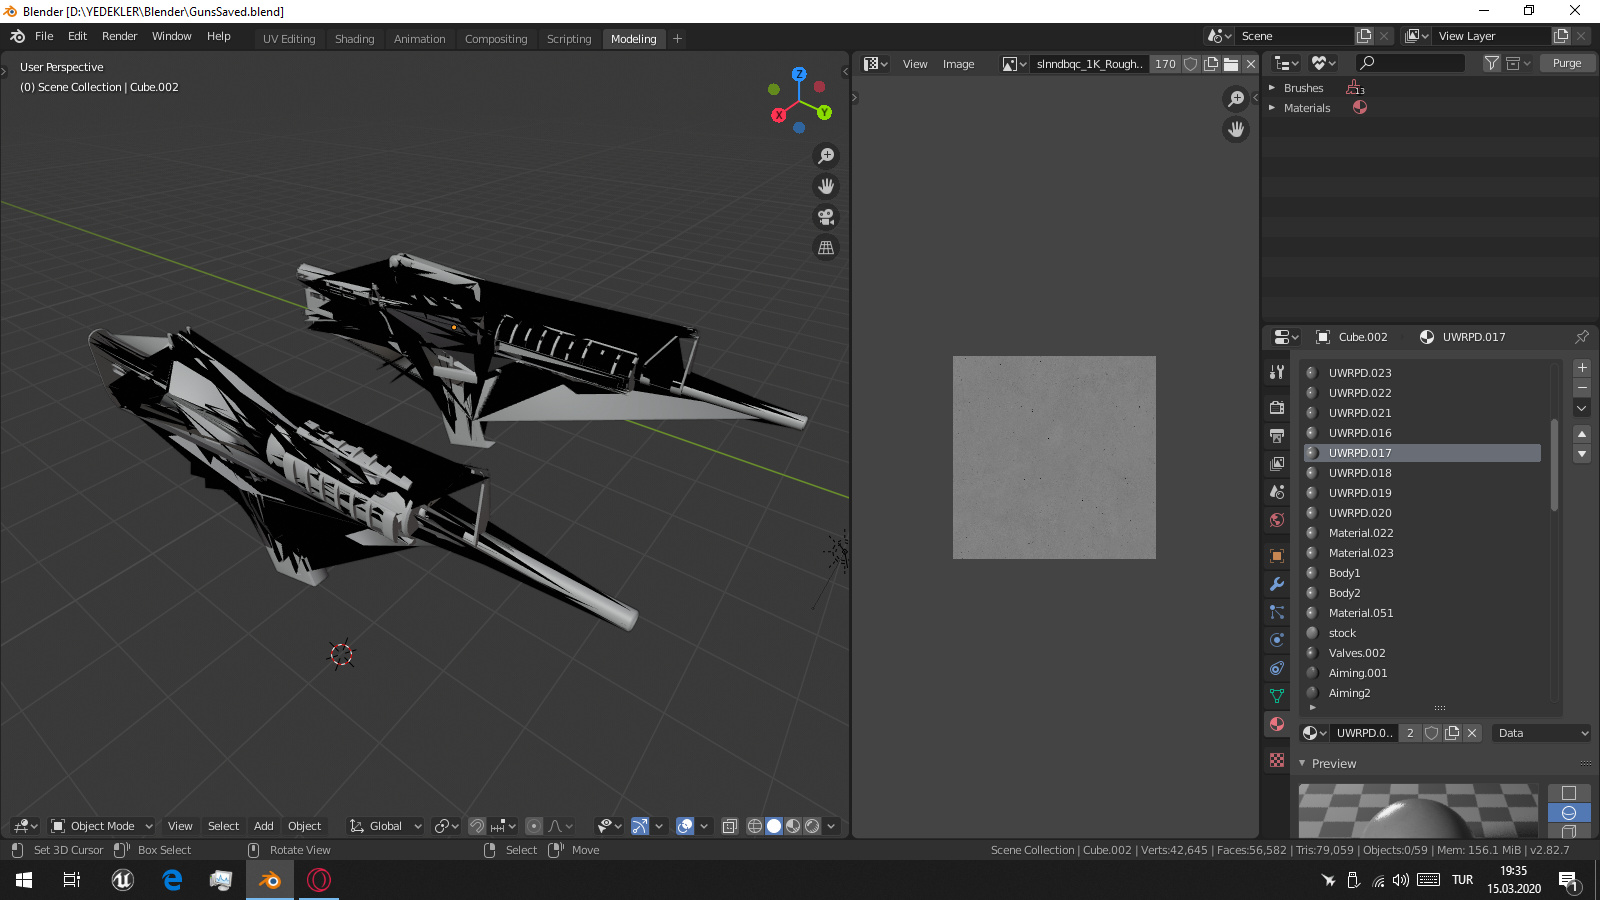Launch Blender from the Windows taskbar
1600x900 pixels.
click(x=270, y=880)
